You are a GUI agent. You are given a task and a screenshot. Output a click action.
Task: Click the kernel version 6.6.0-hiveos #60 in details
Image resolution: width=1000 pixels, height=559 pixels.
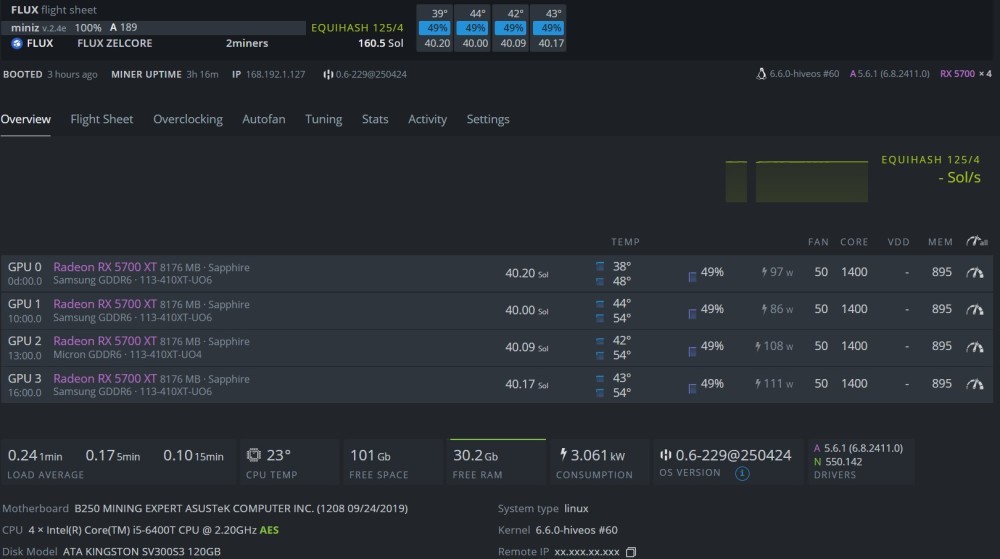[x=577, y=530]
